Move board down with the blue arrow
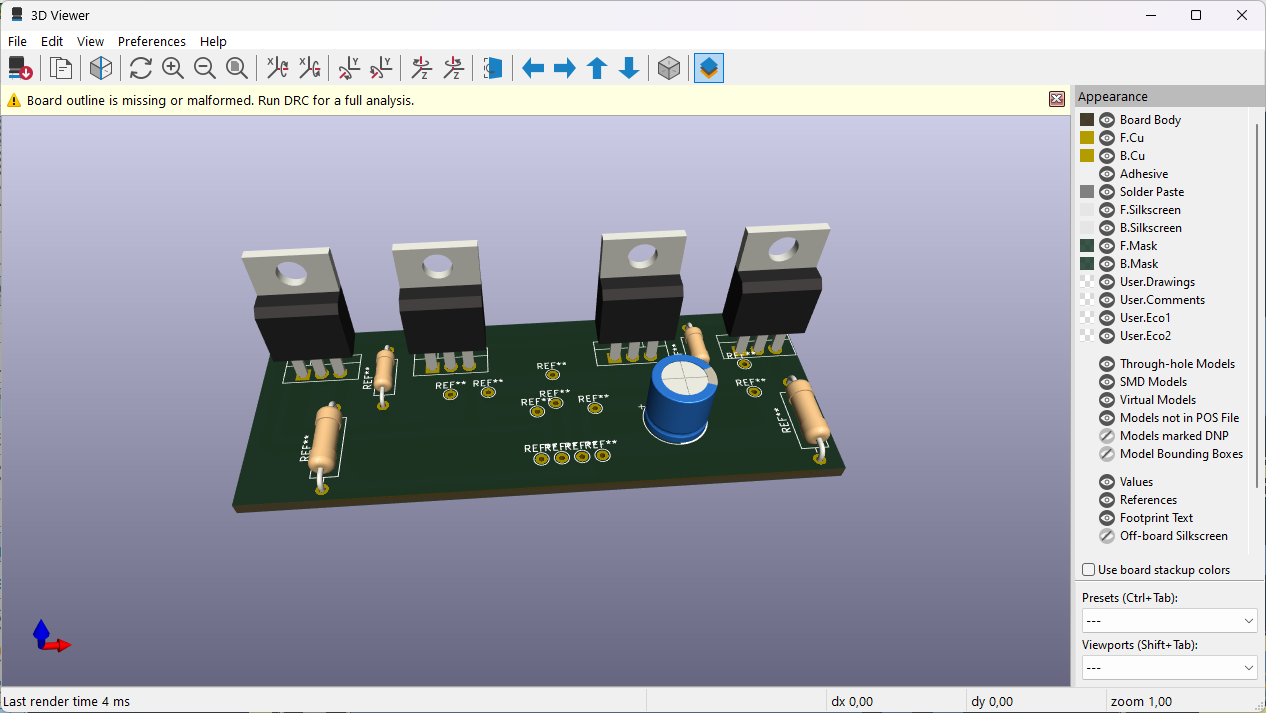The height and width of the screenshot is (713, 1266). pos(629,68)
